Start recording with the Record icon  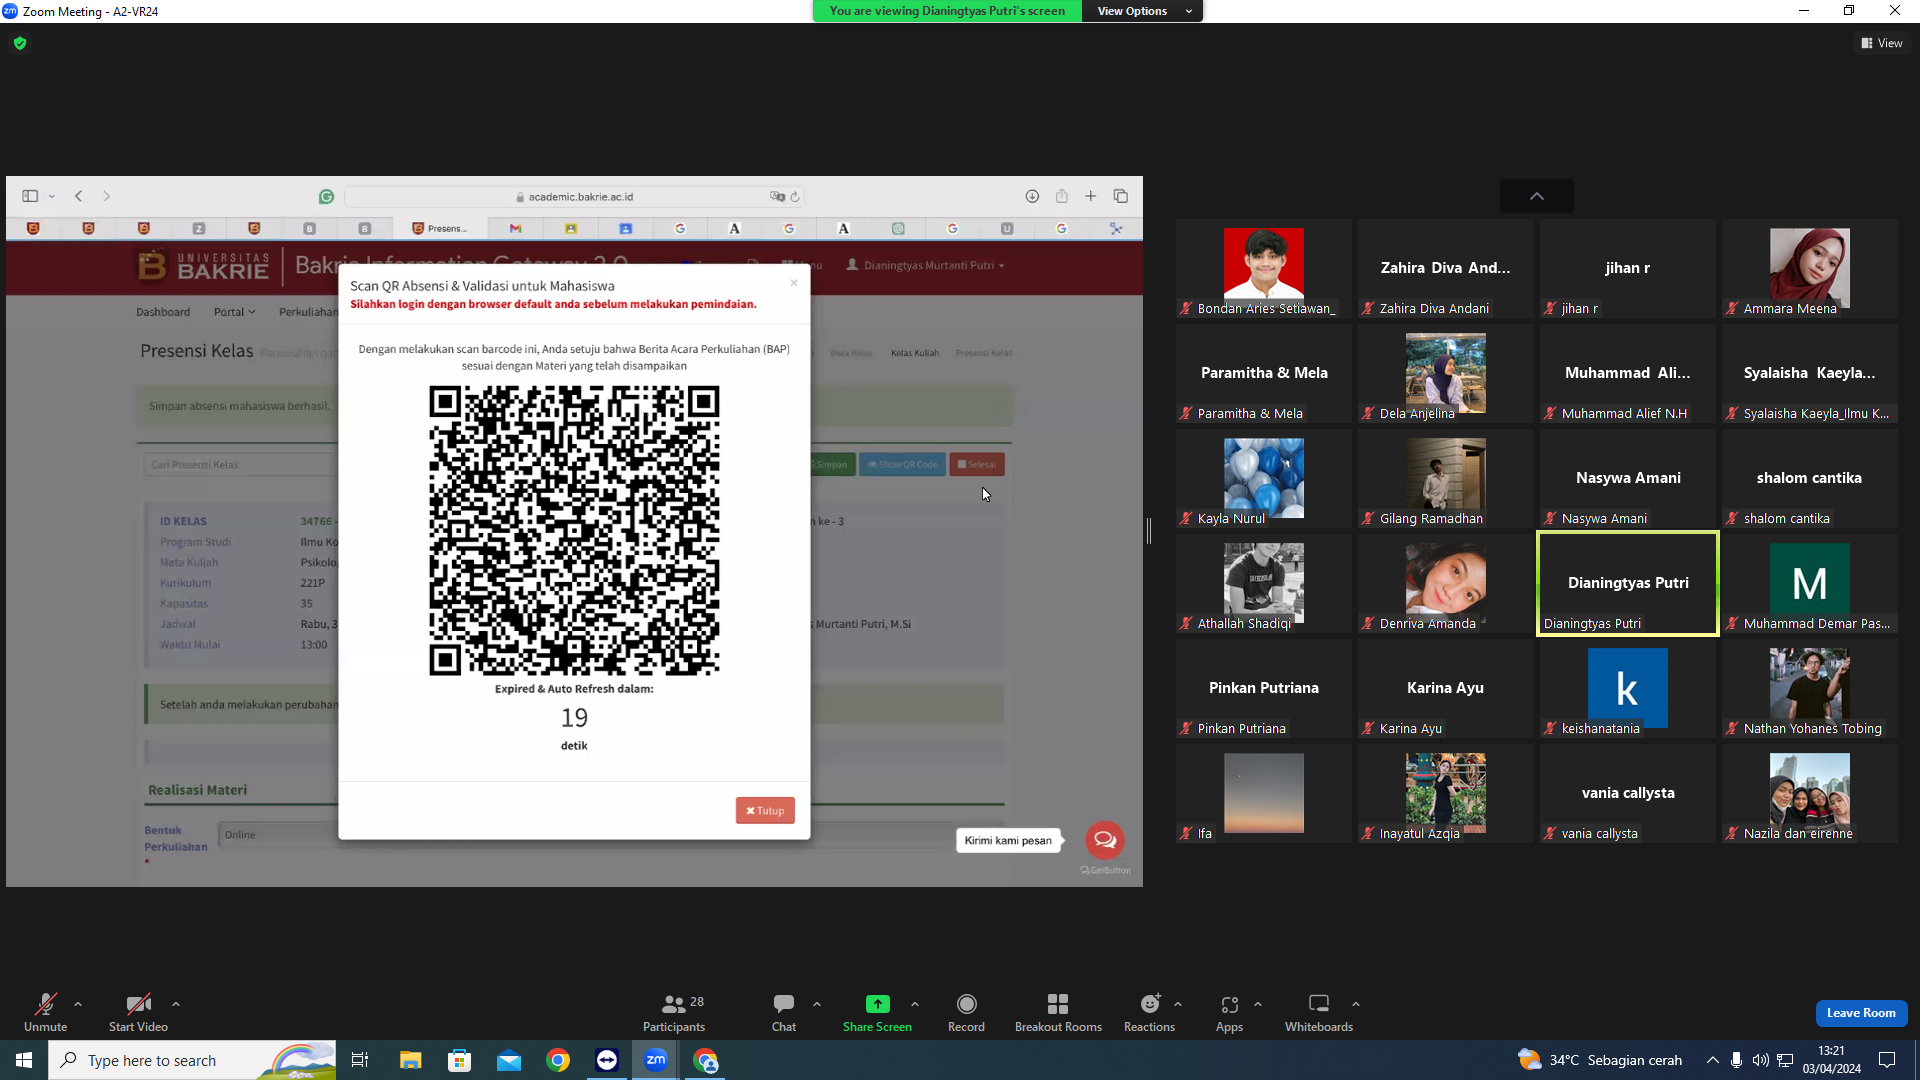point(966,1003)
